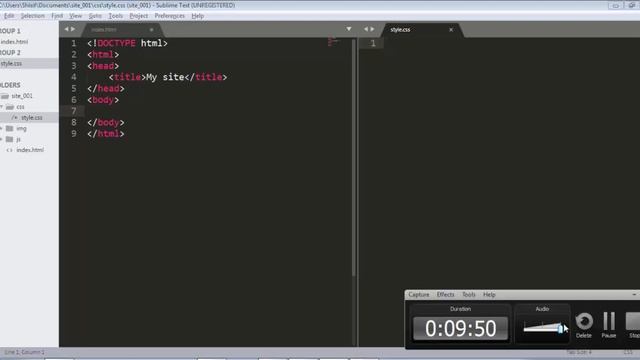The width and height of the screenshot is (640, 360).
Task: Go to previous tab in right pane
Action: click(366, 29)
